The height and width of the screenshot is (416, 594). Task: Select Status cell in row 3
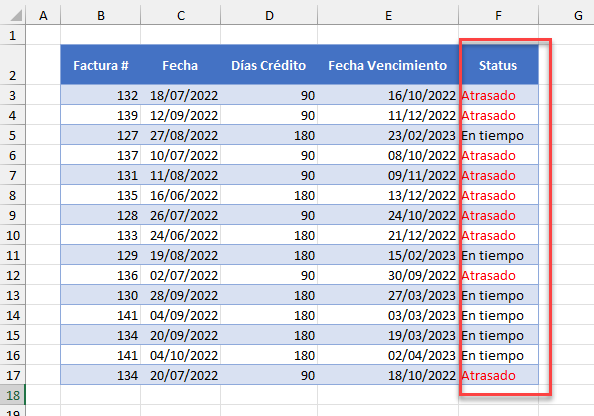[498, 95]
